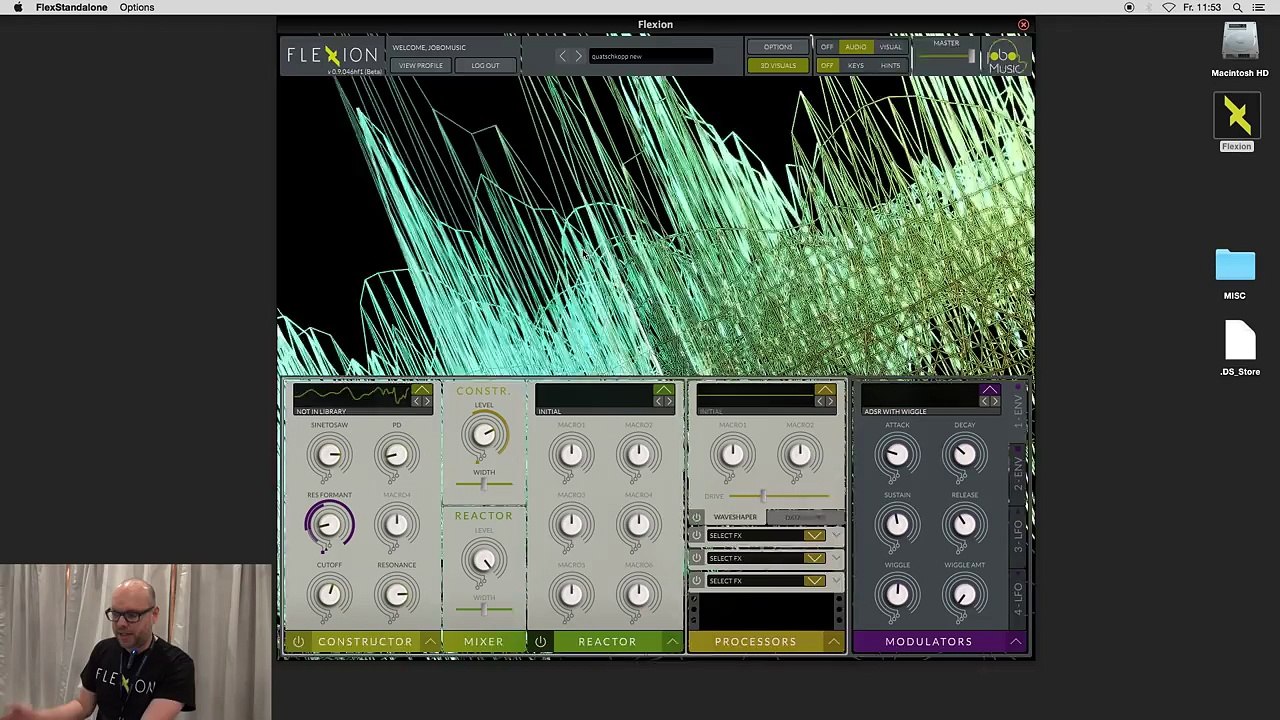Adjust the CONSTR. WIDTH slider
The width and height of the screenshot is (1280, 720).
point(484,484)
